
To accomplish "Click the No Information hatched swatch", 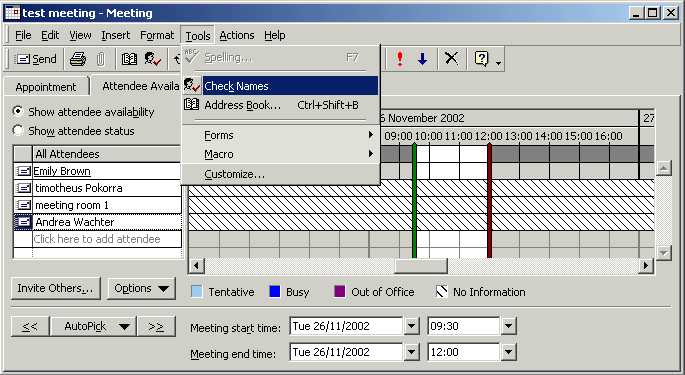I will 442,292.
